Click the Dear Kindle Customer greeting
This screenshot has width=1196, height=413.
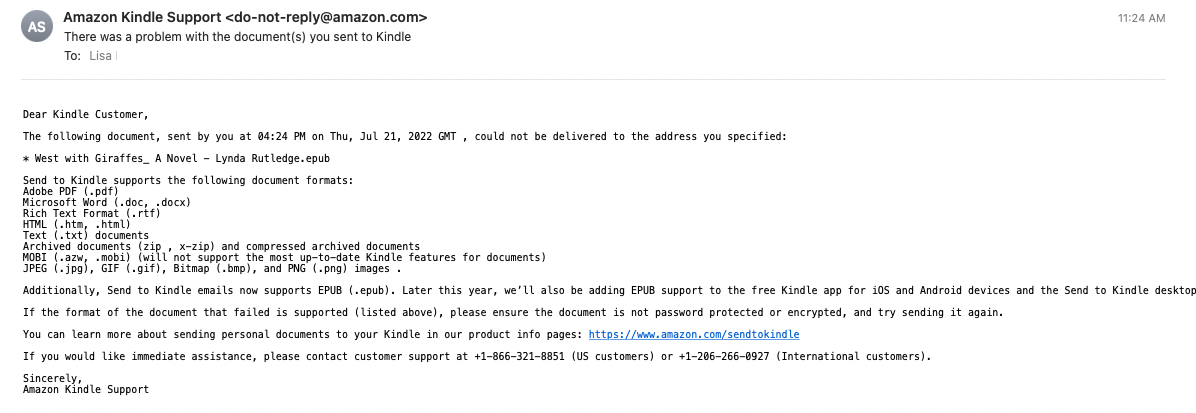click(x=85, y=114)
